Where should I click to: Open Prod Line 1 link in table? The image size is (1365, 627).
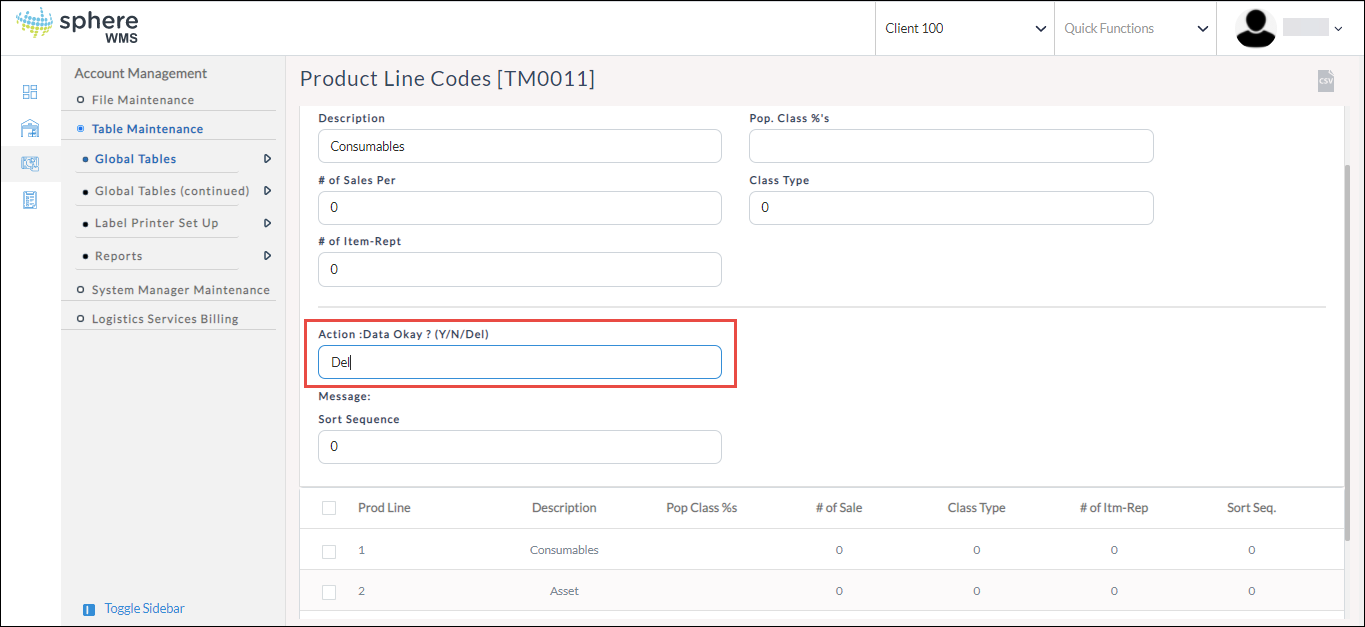(x=362, y=550)
